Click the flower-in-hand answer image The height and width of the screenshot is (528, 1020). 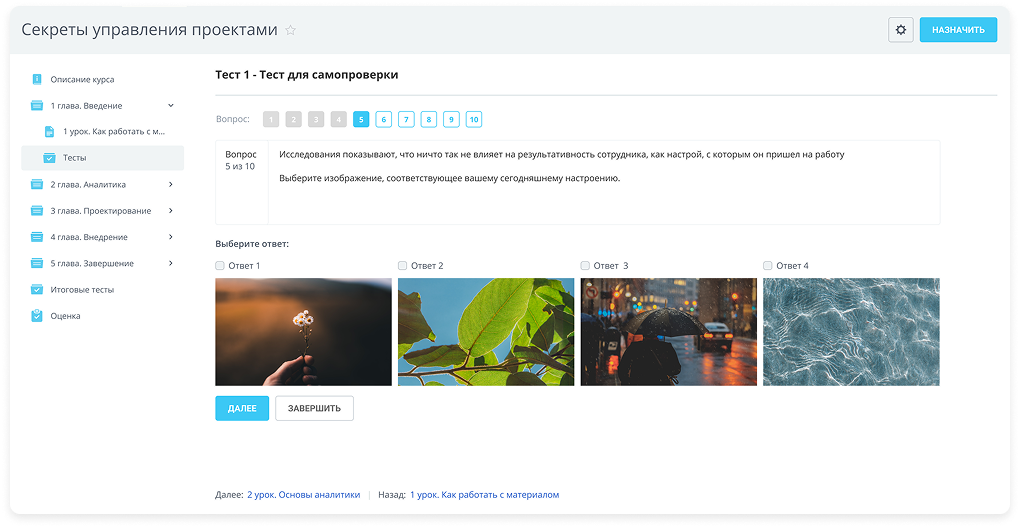pyautogui.click(x=303, y=332)
